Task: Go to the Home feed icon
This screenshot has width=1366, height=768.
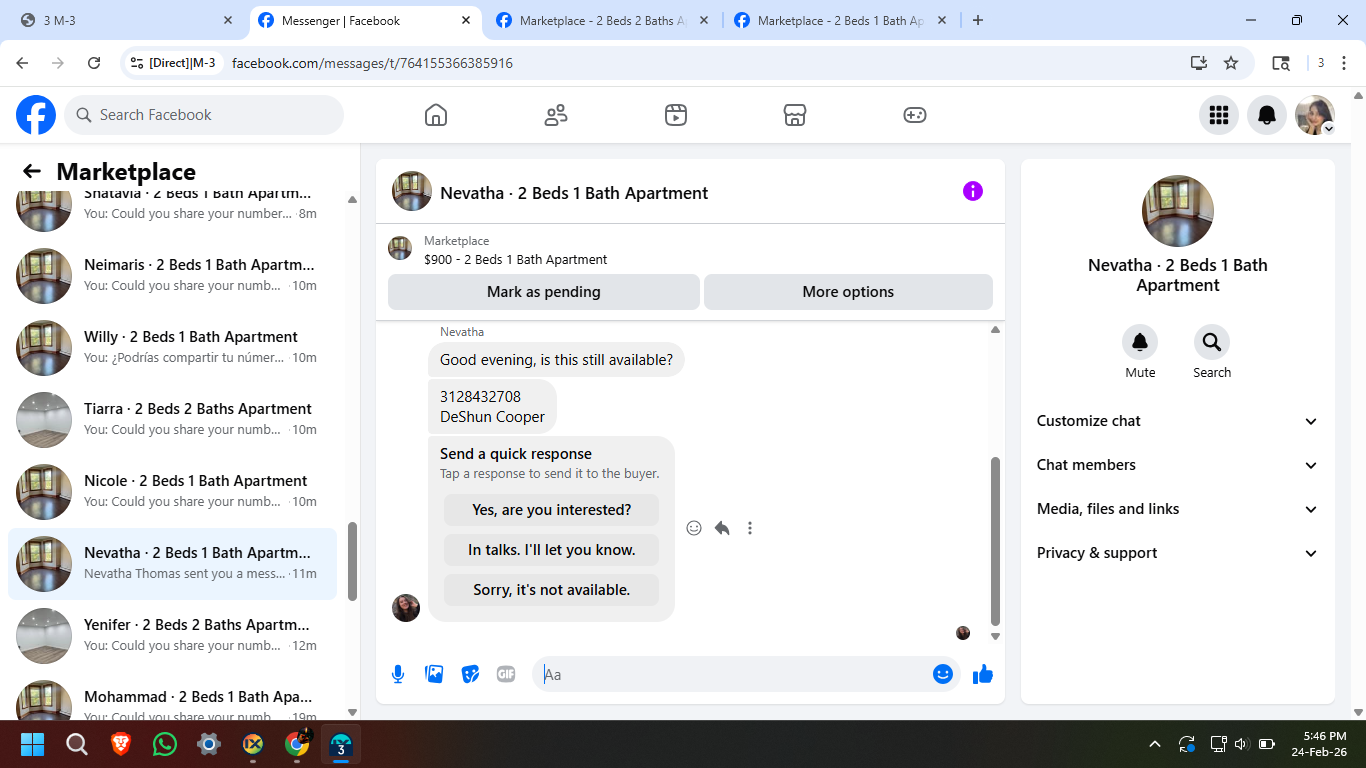Action: [x=436, y=115]
